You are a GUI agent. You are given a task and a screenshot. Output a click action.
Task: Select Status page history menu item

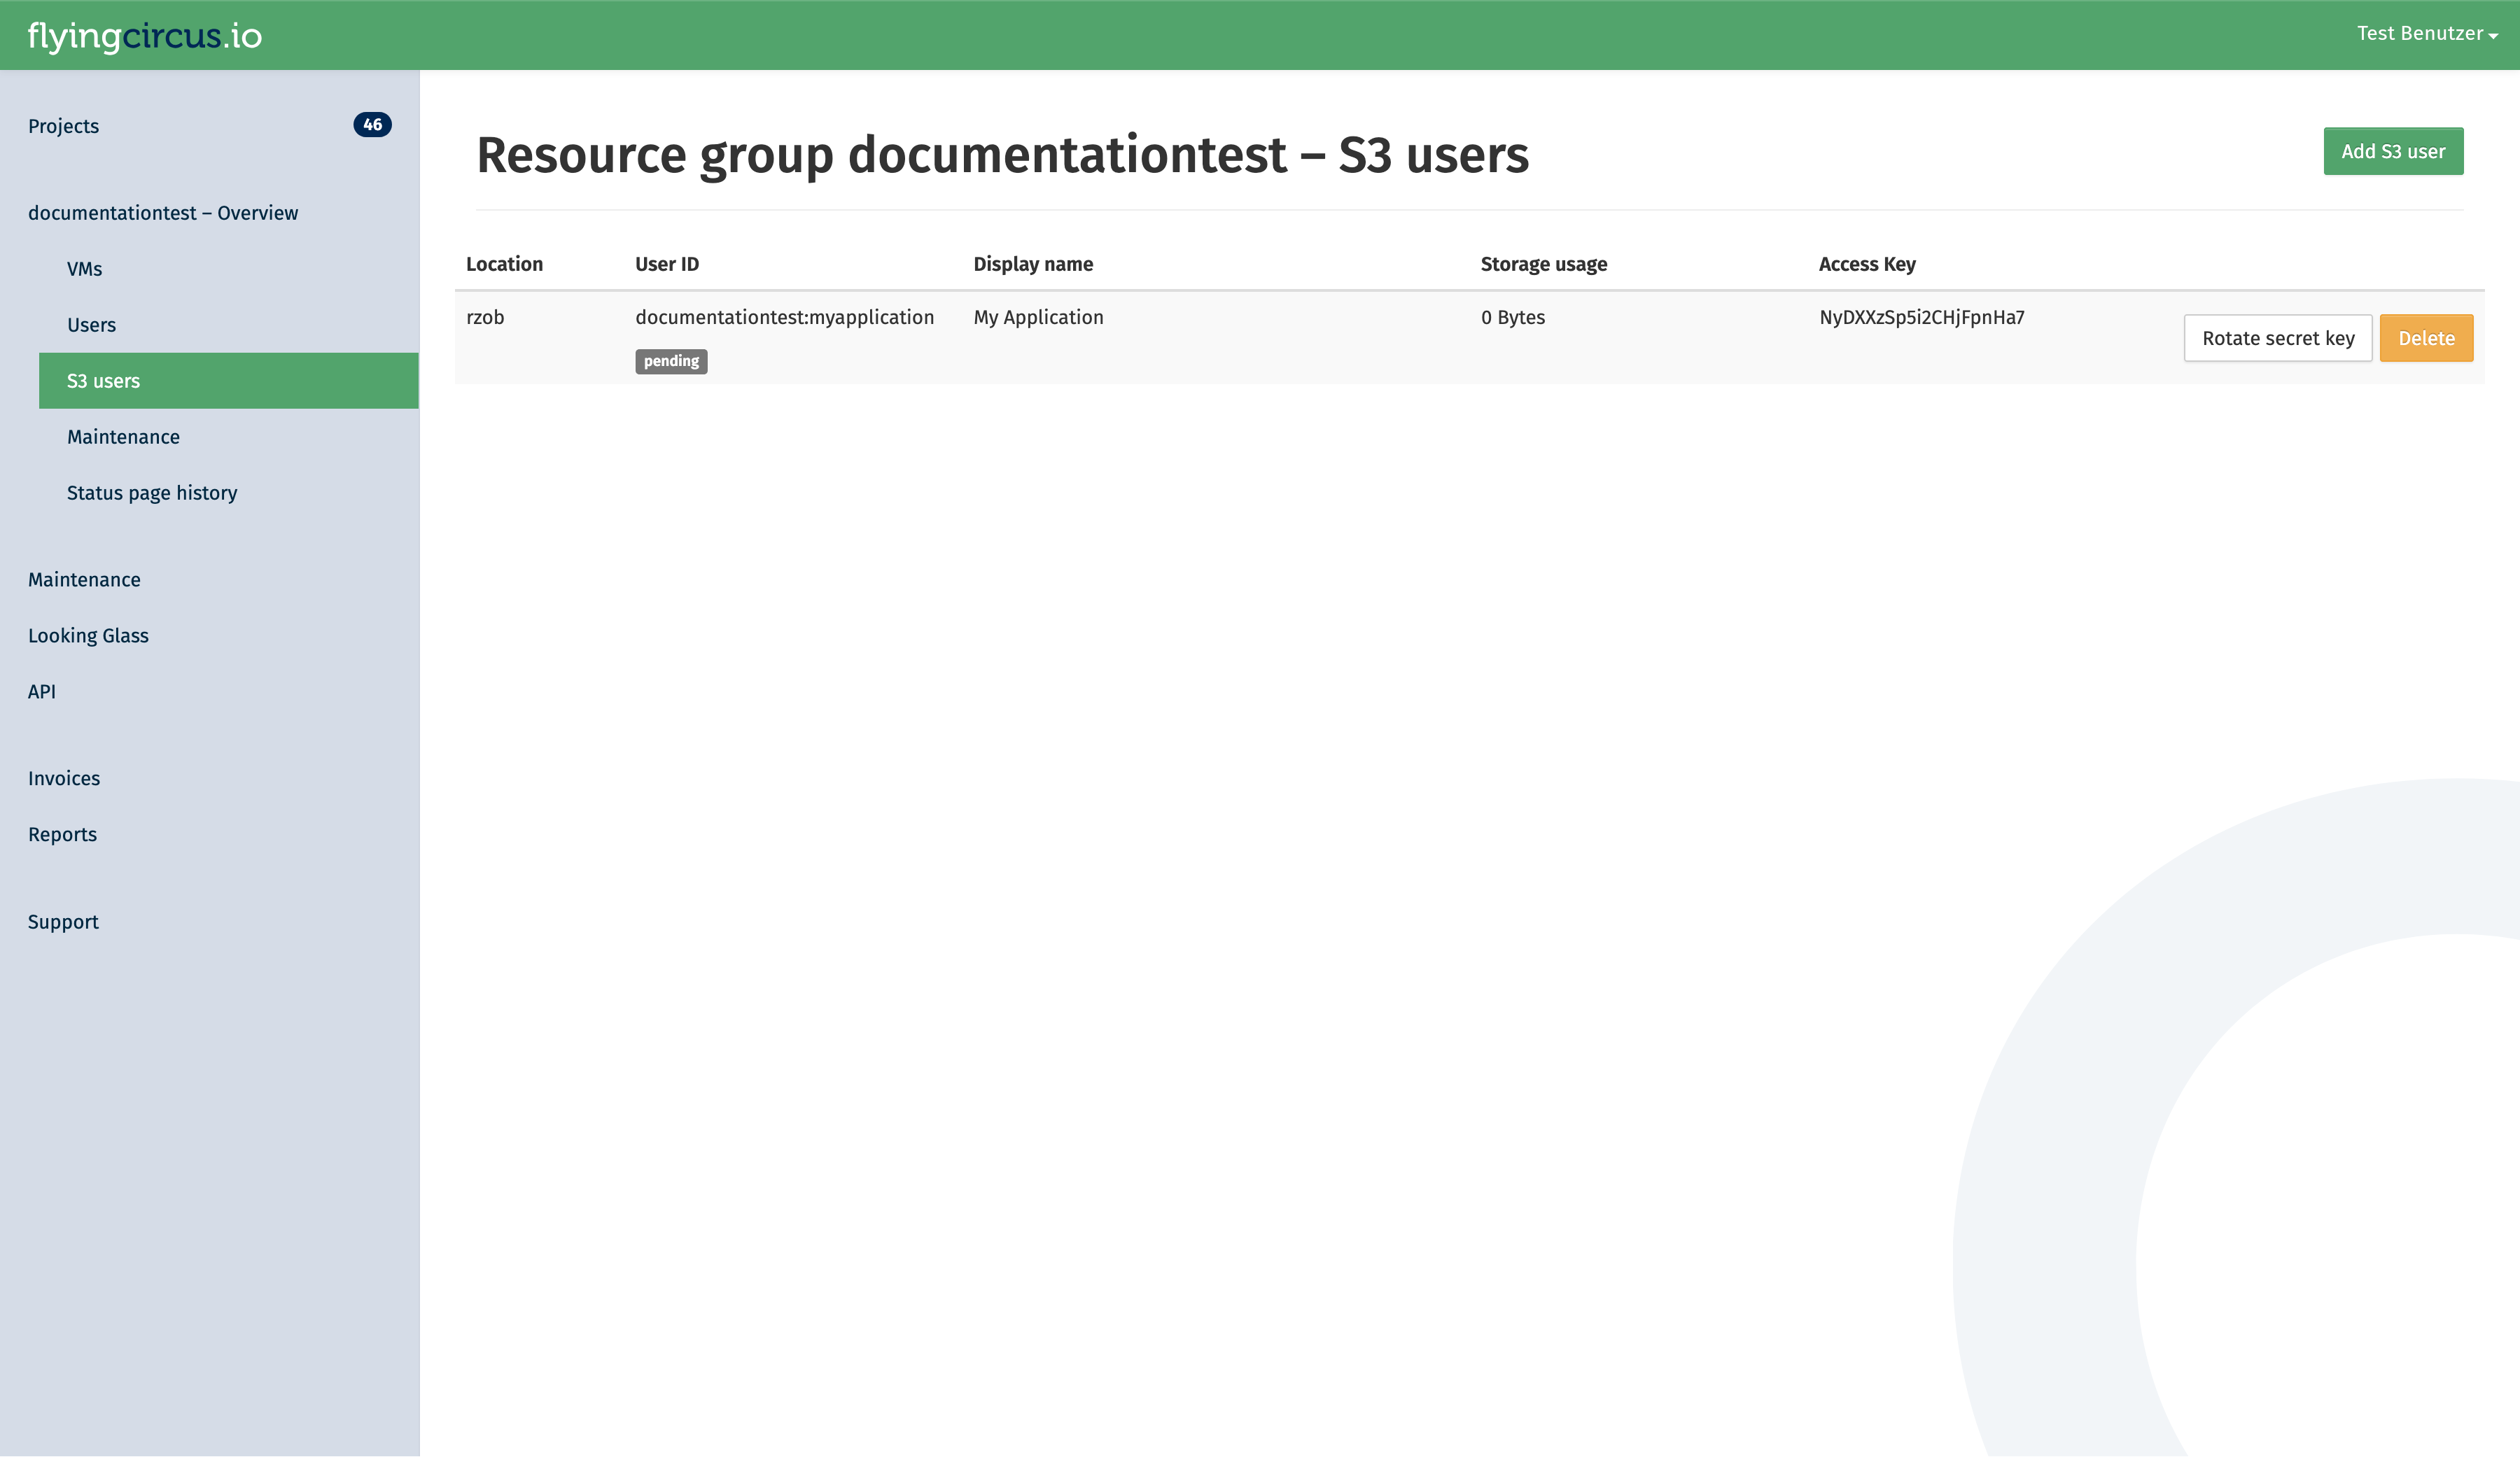tap(153, 493)
